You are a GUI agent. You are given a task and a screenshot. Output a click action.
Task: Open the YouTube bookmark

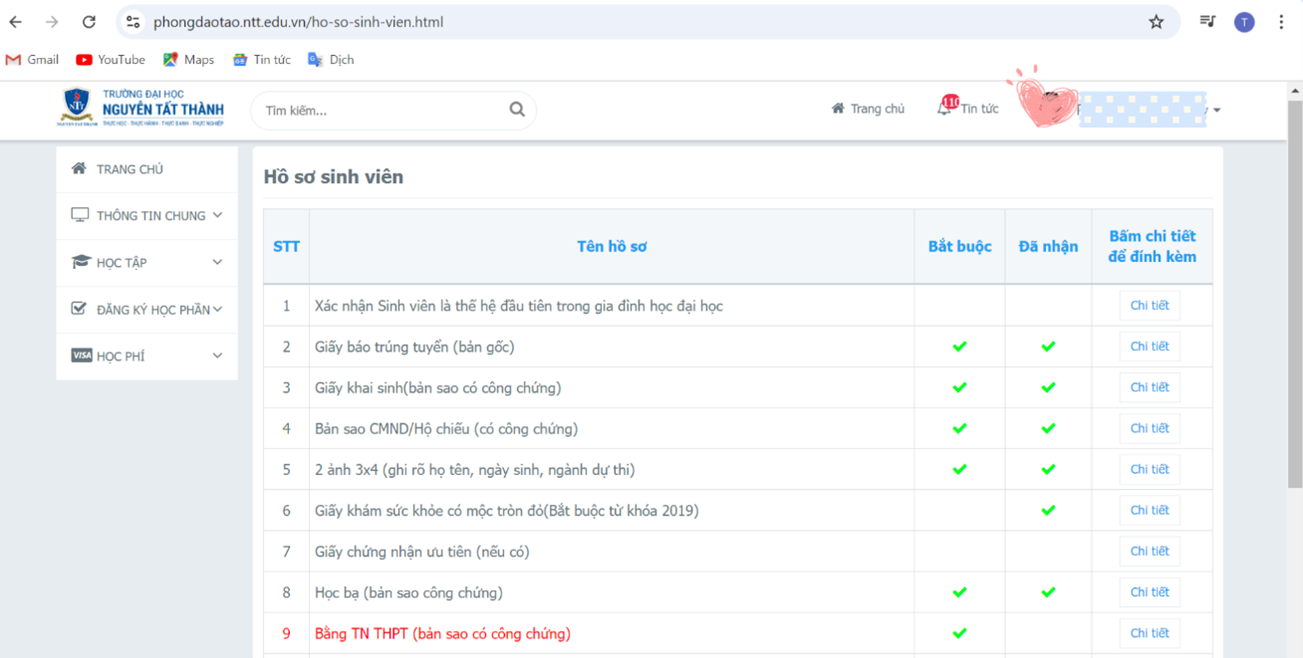pyautogui.click(x=110, y=60)
